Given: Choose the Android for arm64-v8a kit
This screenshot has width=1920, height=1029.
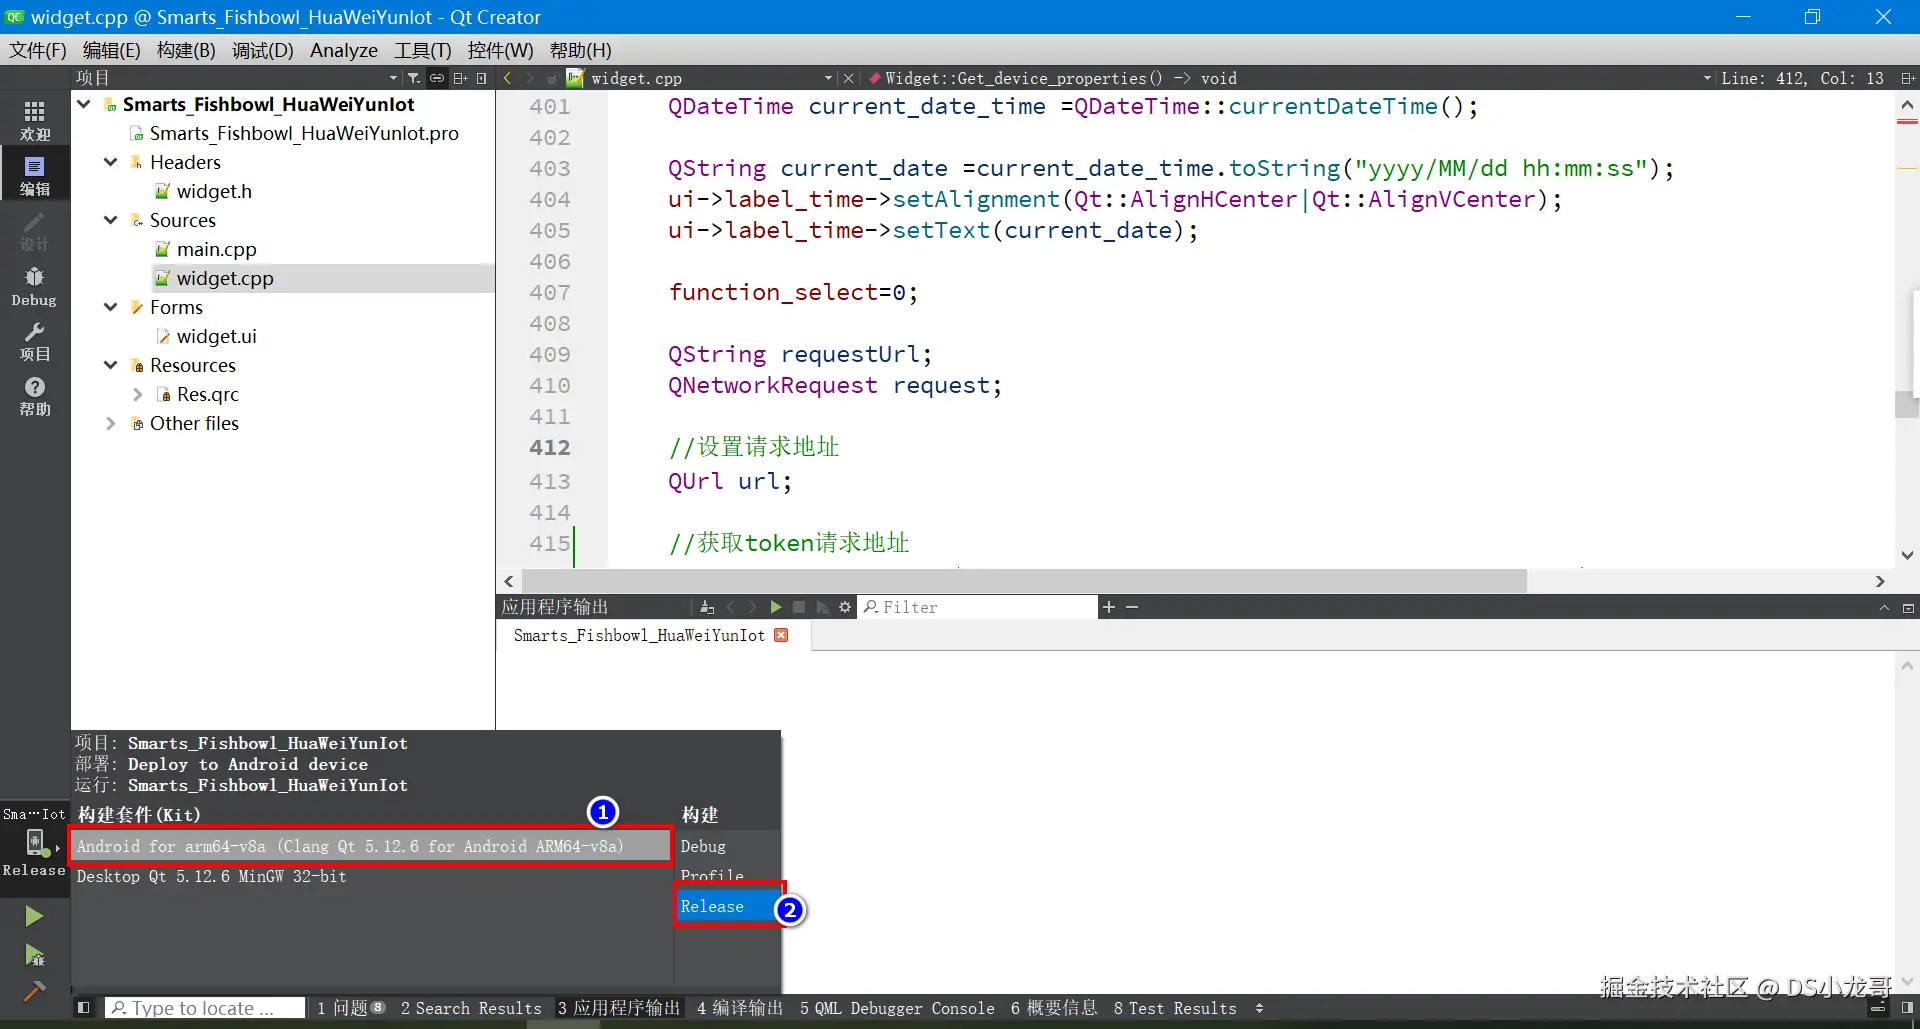Looking at the screenshot, I should 370,846.
